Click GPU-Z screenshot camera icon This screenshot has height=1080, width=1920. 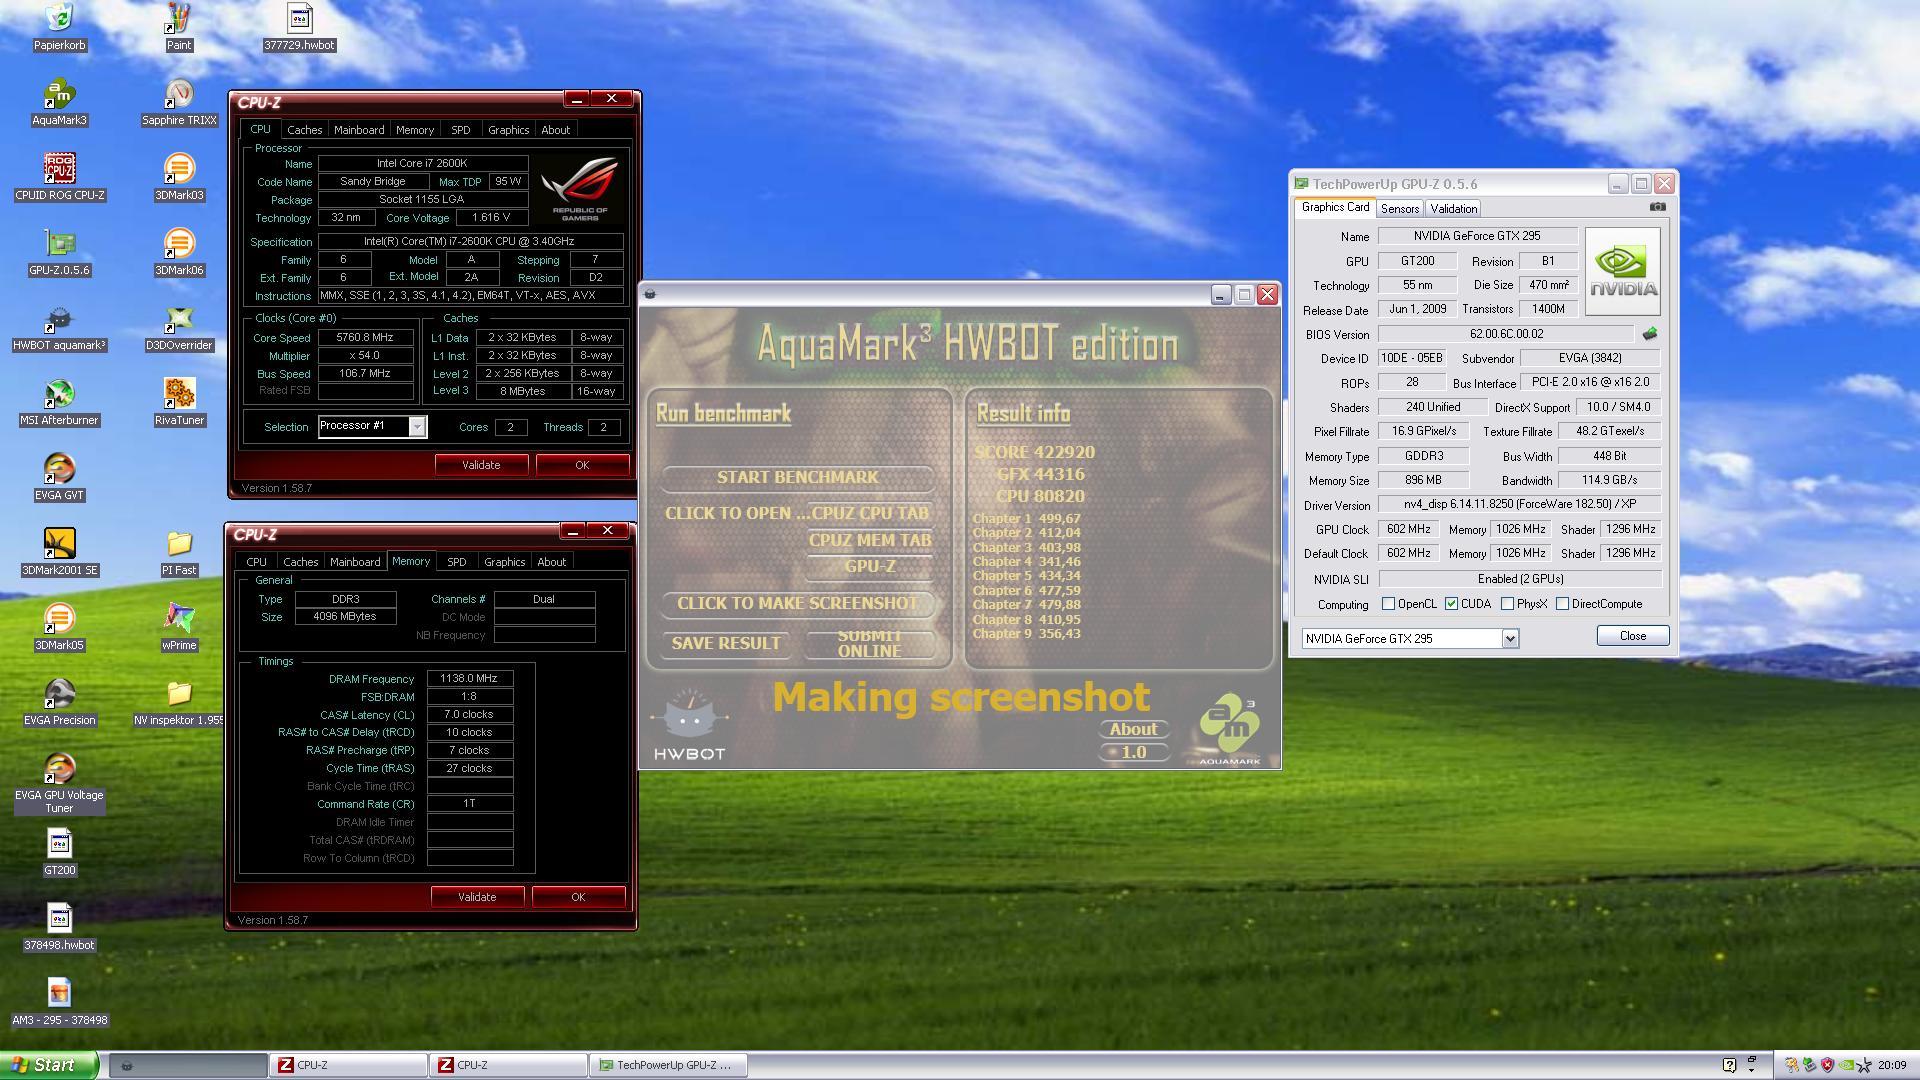[x=1657, y=207]
